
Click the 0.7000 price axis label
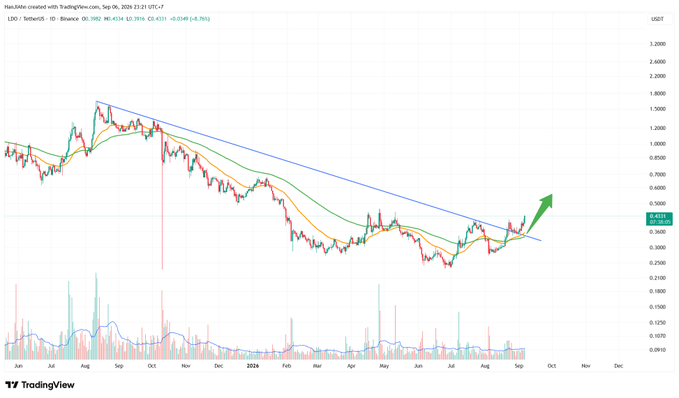point(657,175)
